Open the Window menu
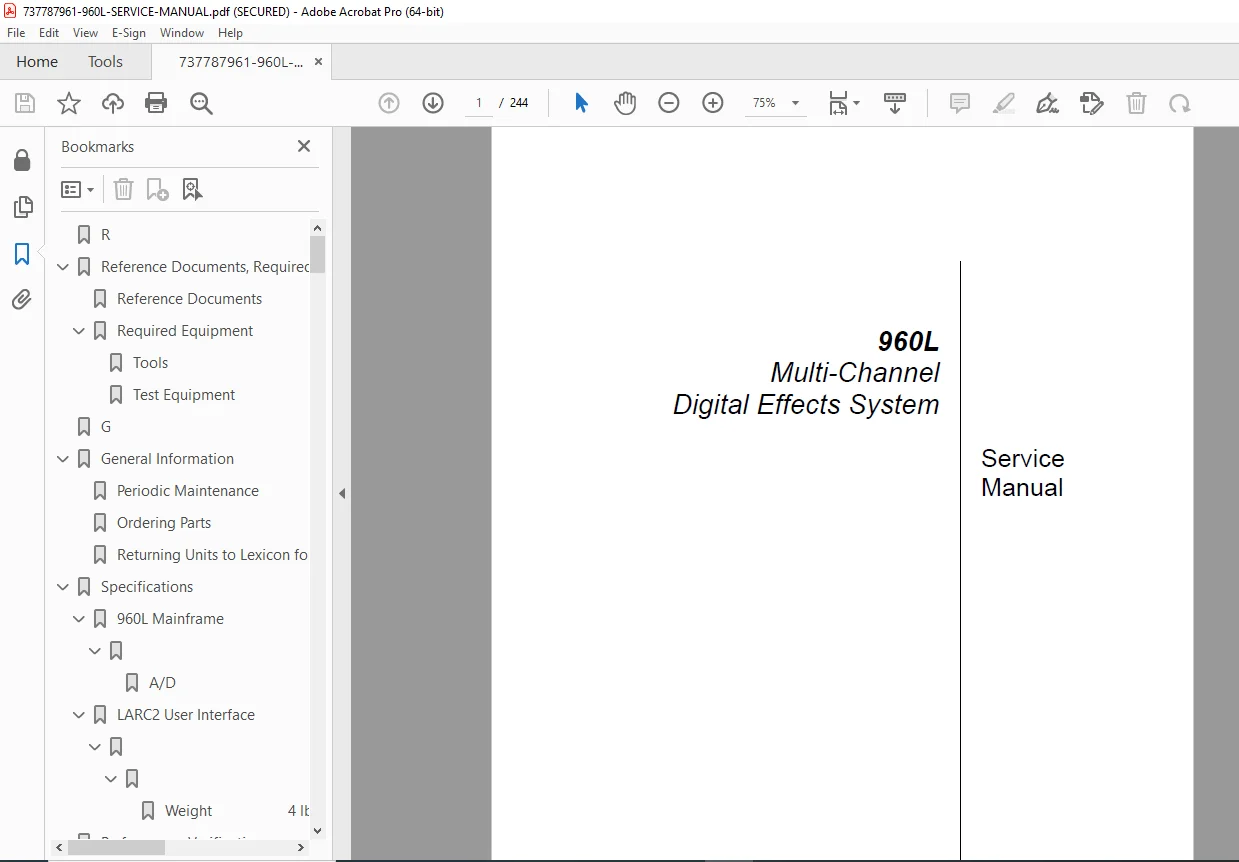Image resolution: width=1239 pixels, height=862 pixels. tap(182, 33)
